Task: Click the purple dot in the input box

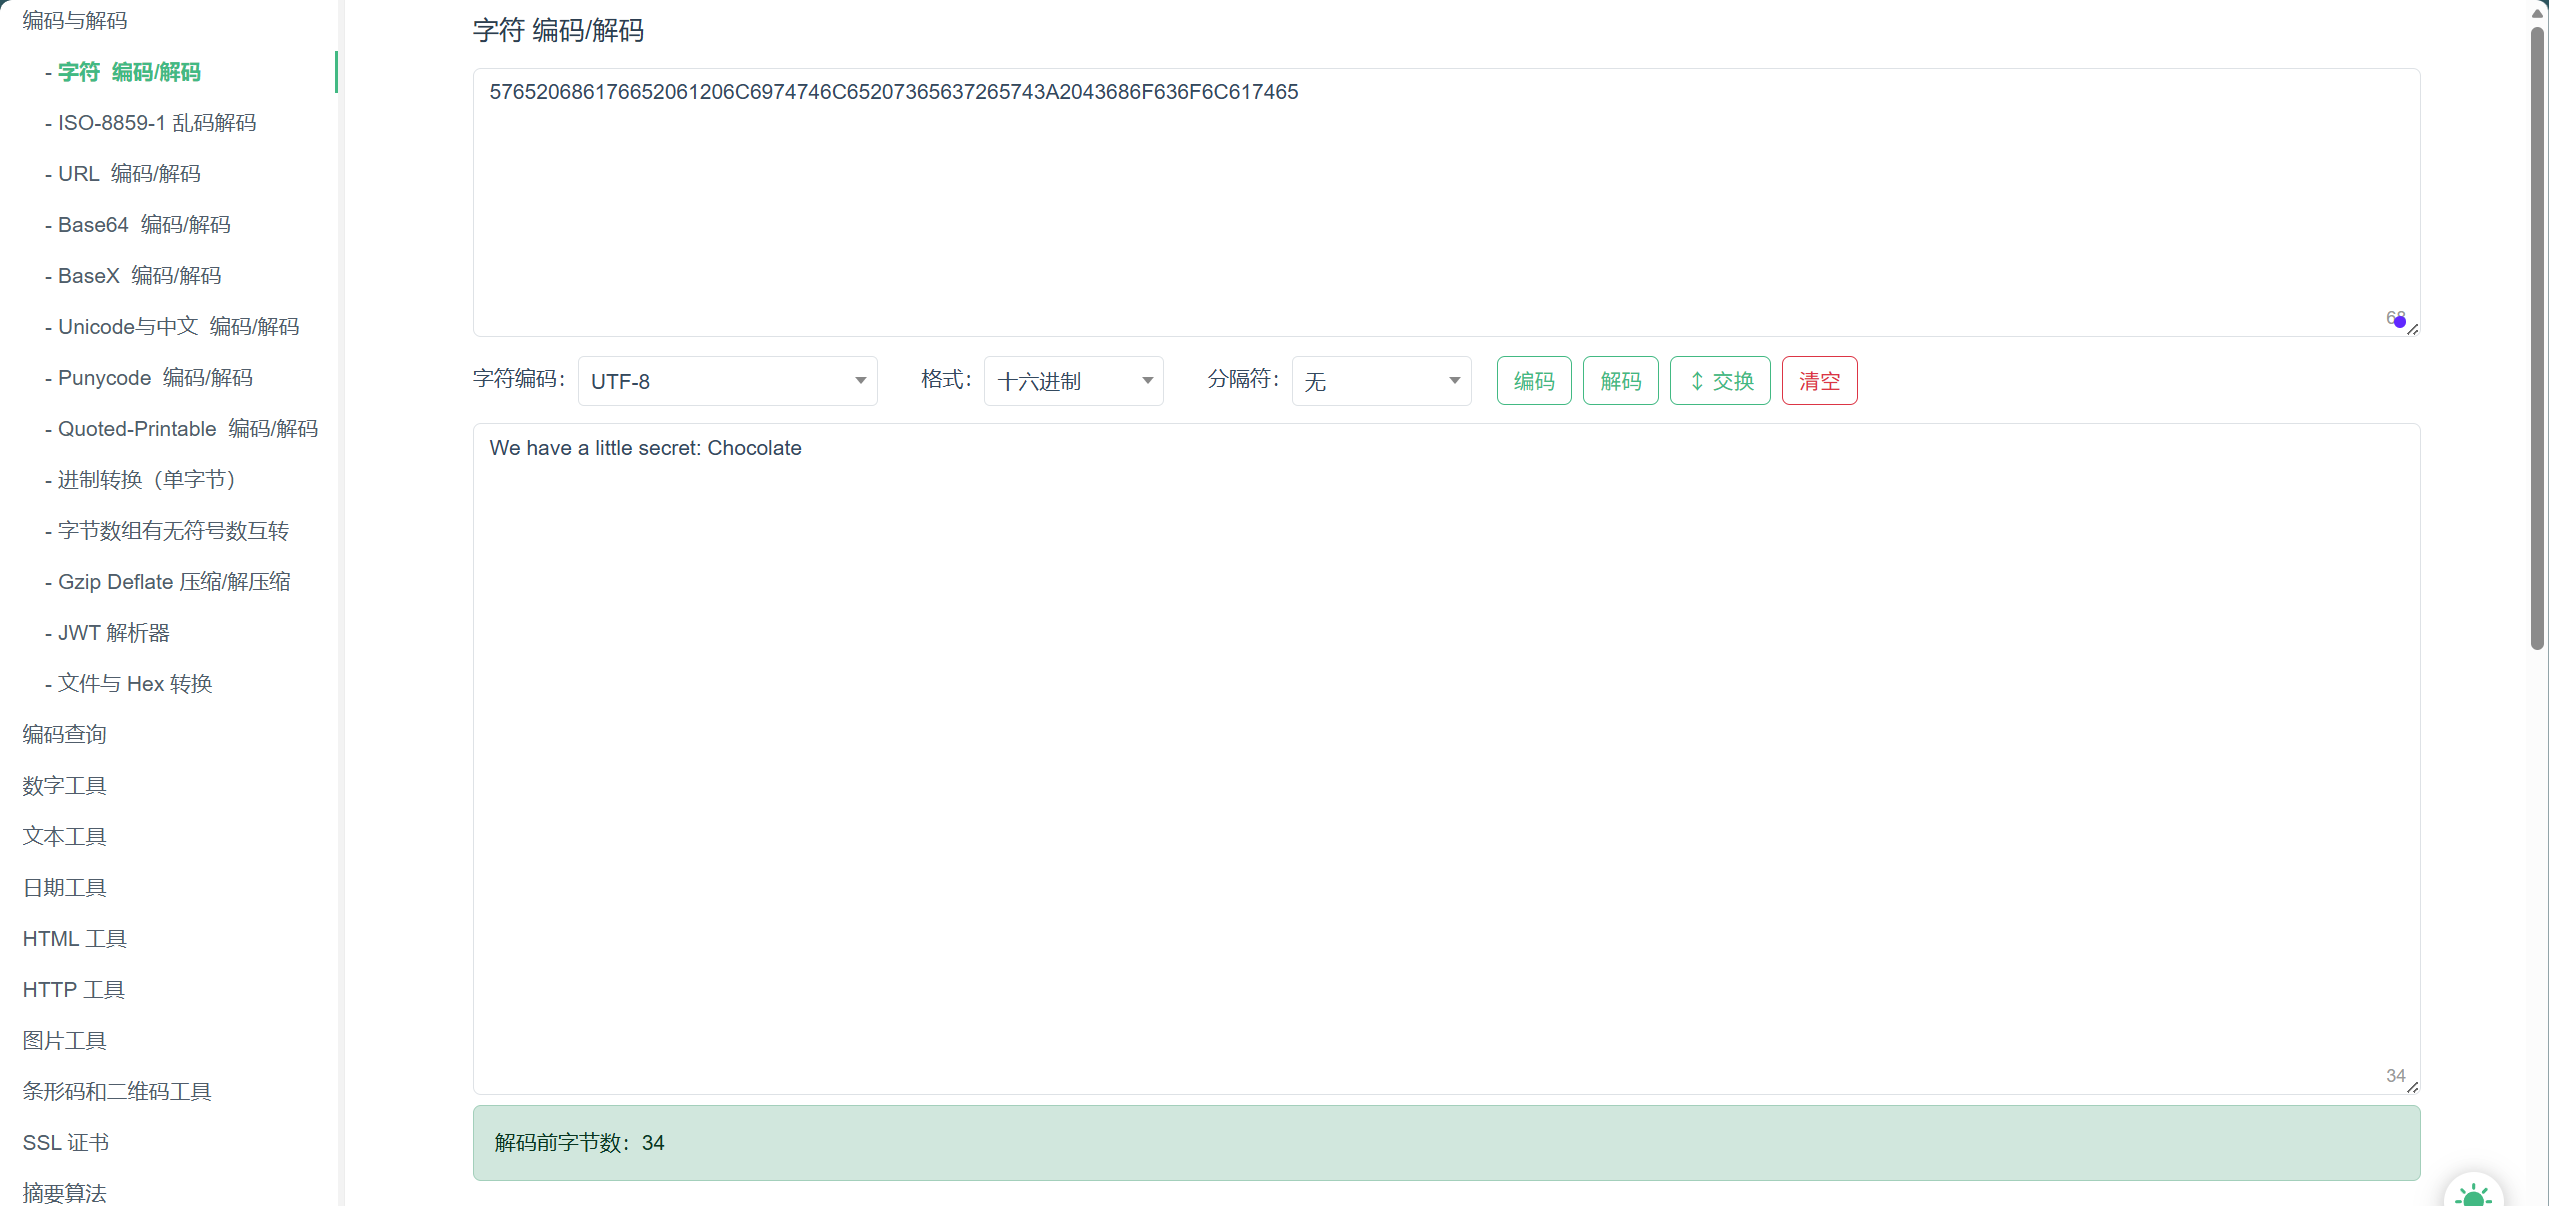Action: click(x=2399, y=321)
